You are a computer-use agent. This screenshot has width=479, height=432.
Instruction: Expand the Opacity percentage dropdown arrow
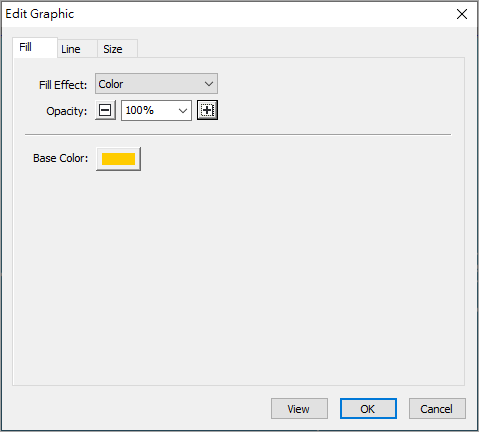tap(183, 110)
